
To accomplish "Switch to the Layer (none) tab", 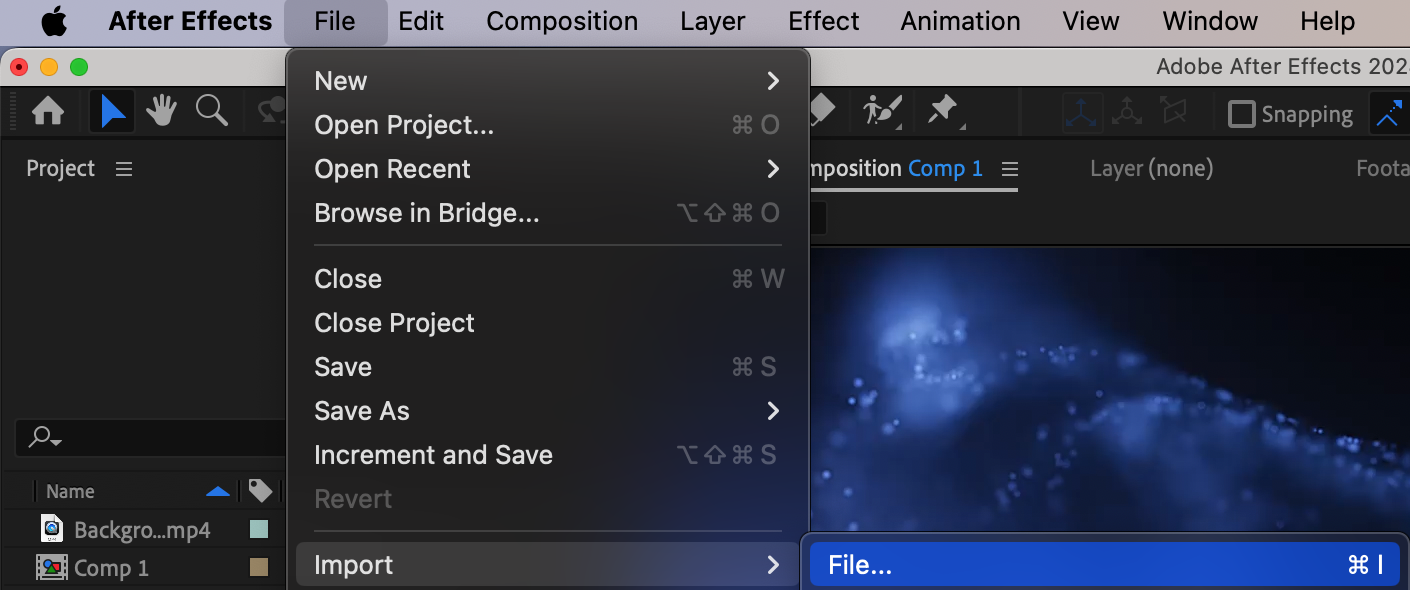I will [x=1151, y=169].
